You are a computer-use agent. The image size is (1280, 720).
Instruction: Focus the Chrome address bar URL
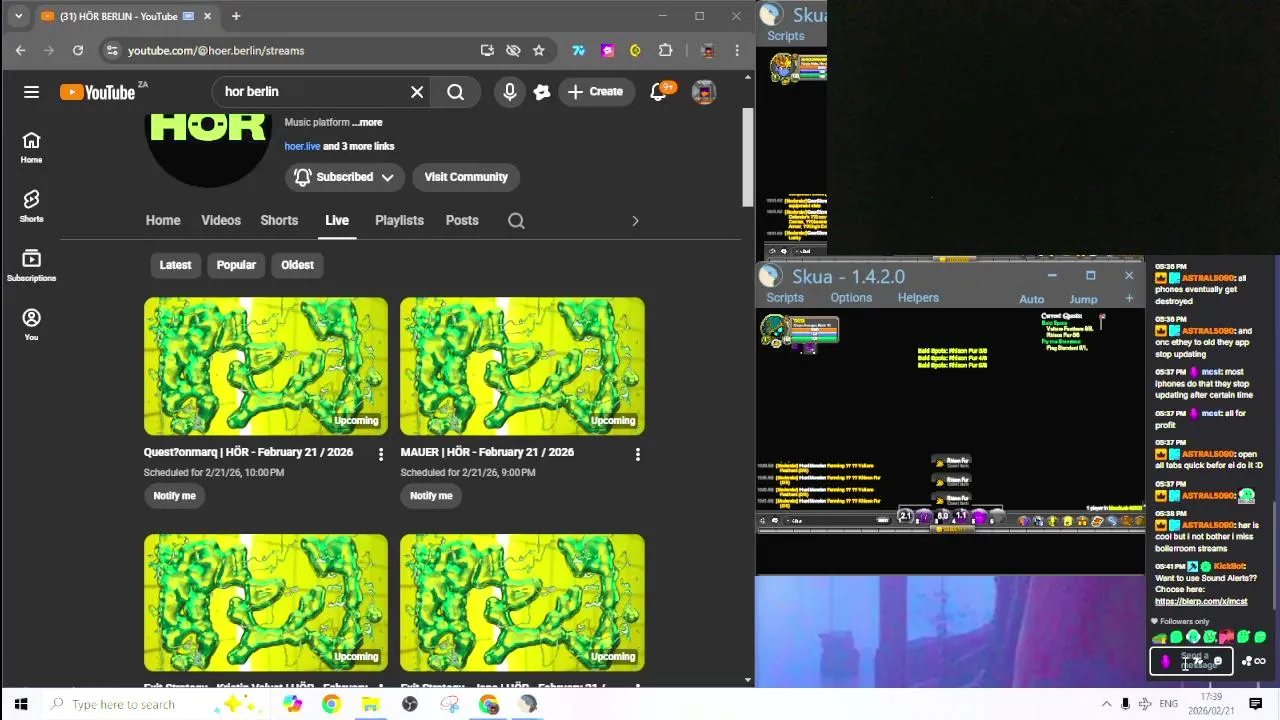[216, 50]
